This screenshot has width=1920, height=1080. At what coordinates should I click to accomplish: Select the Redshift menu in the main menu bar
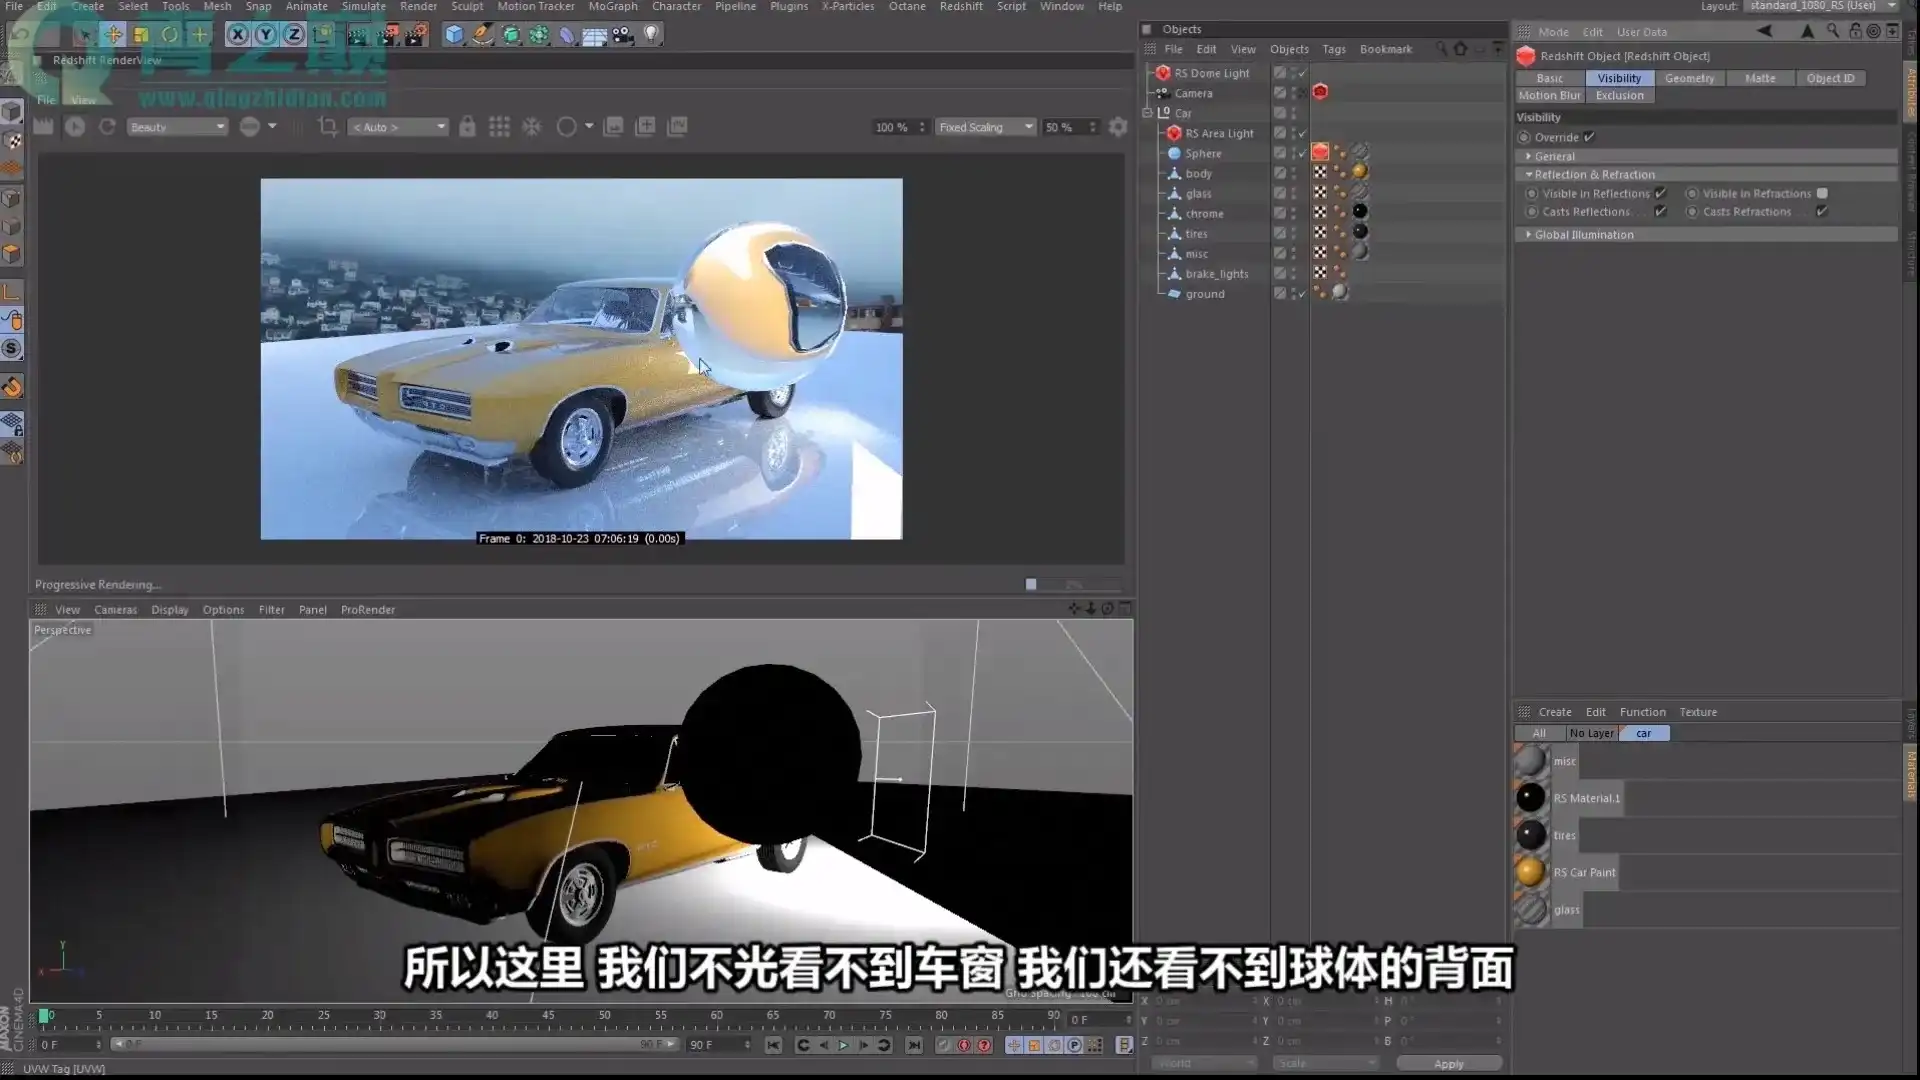[960, 6]
